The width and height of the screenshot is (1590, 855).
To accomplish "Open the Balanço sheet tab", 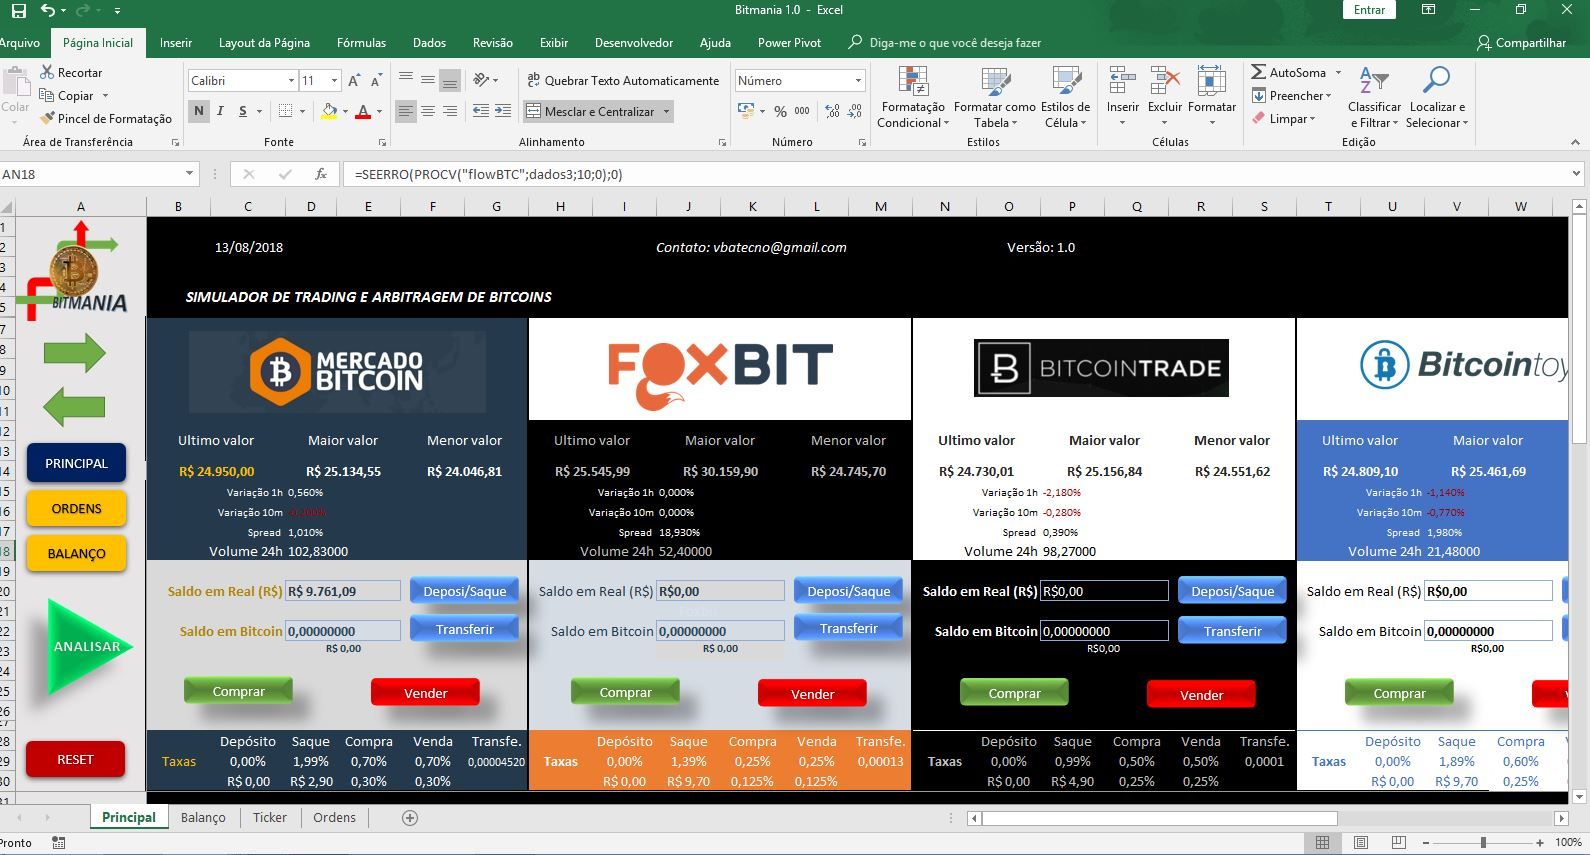I will coord(203,817).
